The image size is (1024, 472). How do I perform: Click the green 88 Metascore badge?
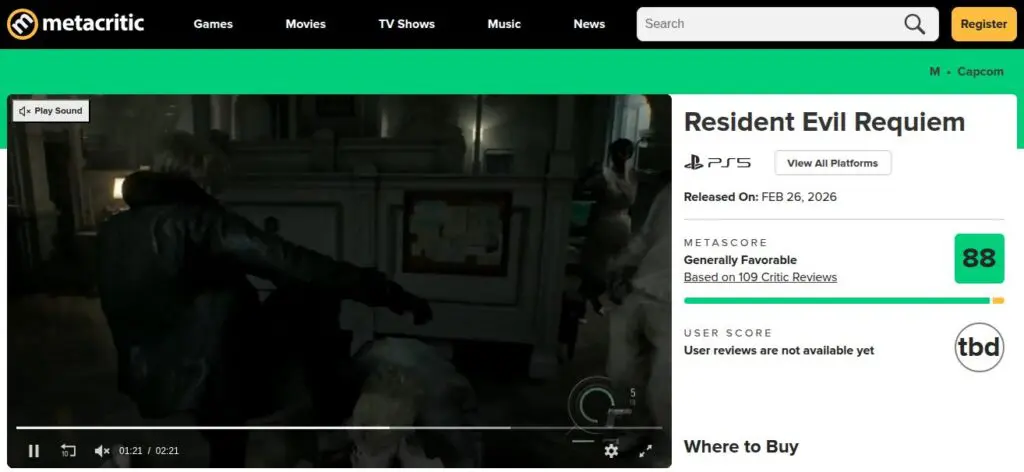click(978, 259)
